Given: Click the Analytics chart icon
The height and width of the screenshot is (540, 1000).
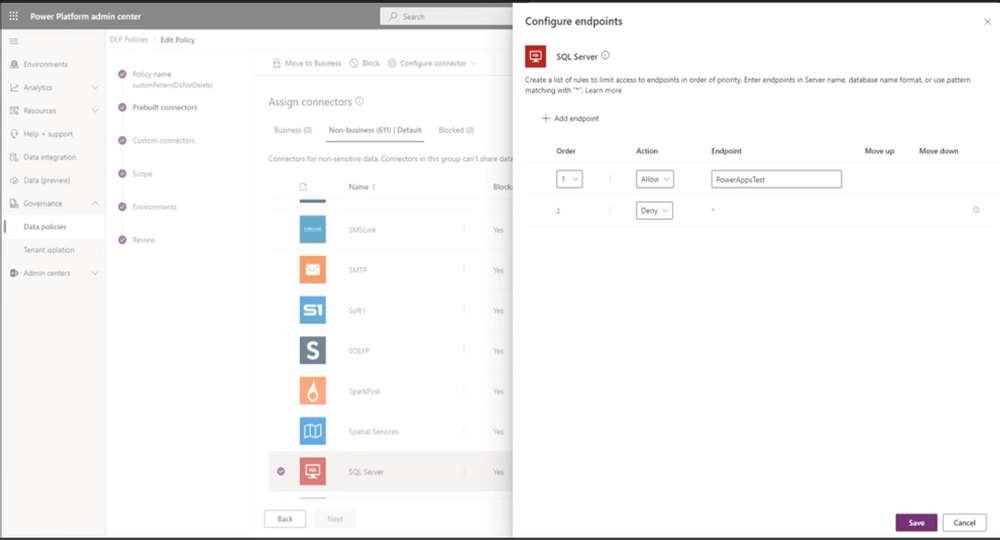Looking at the screenshot, I should pyautogui.click(x=14, y=87).
